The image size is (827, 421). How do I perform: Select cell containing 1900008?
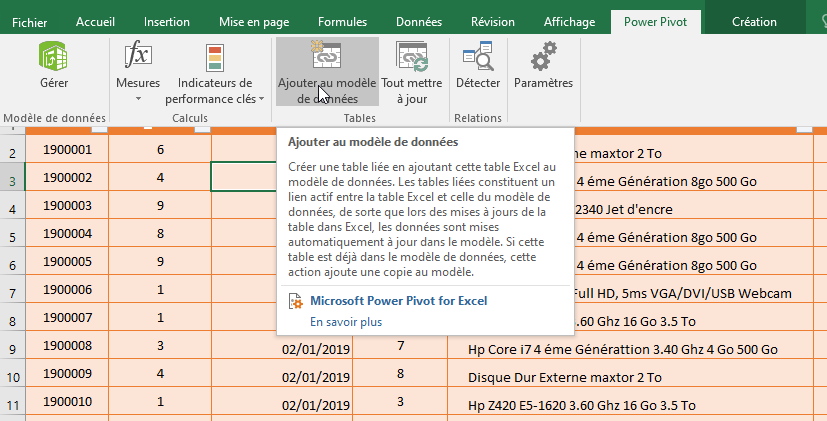coord(67,345)
